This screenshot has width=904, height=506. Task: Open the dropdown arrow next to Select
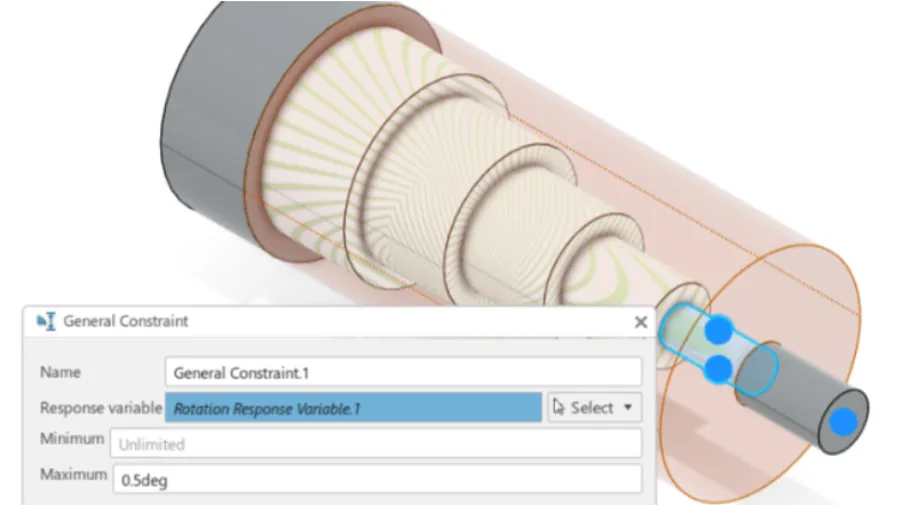(x=628, y=407)
